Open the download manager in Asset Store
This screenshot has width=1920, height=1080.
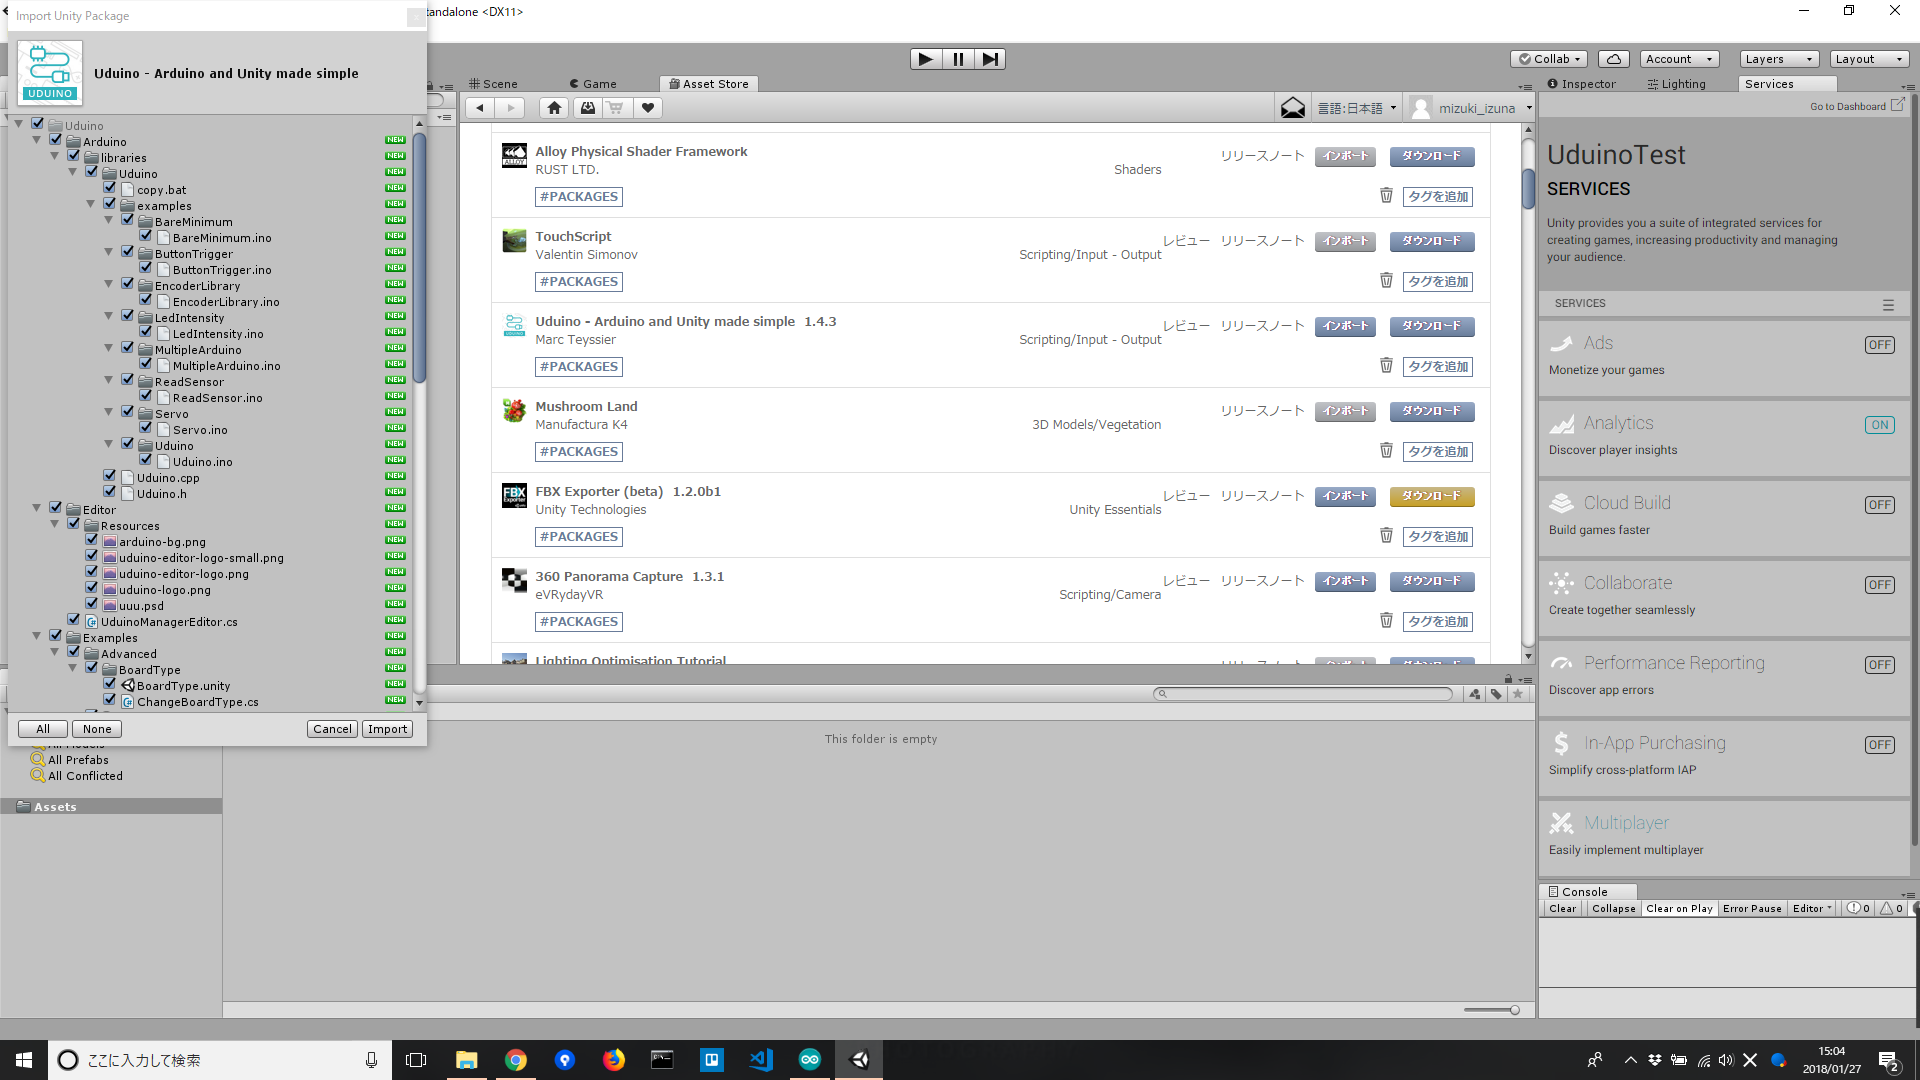coord(587,107)
